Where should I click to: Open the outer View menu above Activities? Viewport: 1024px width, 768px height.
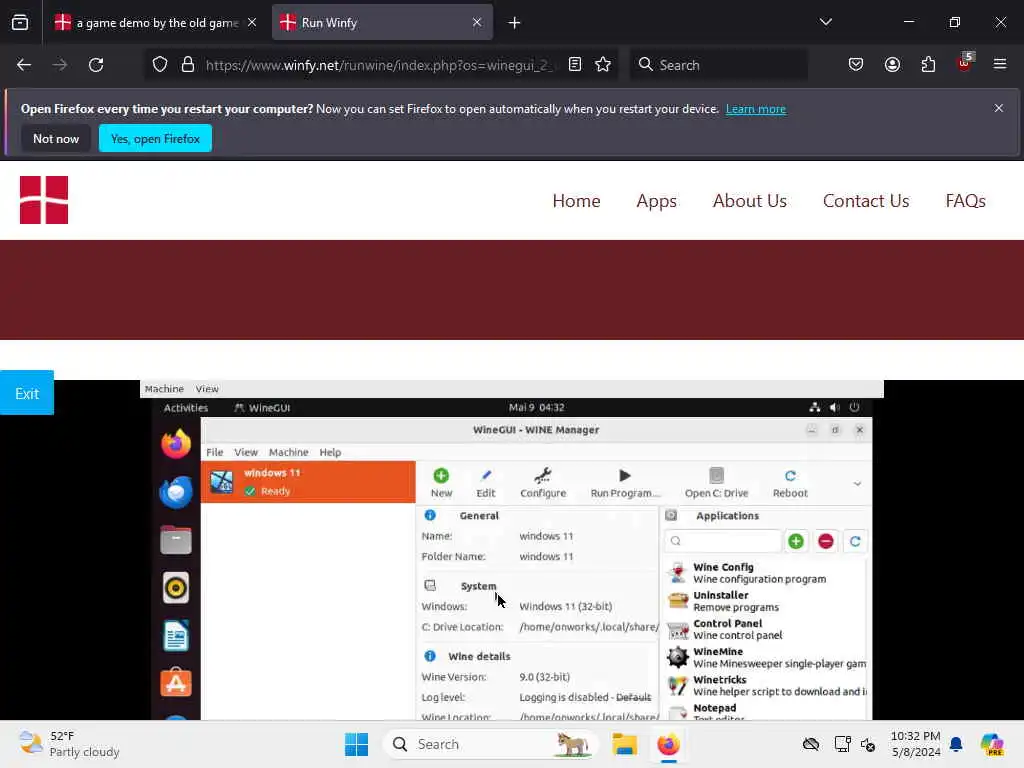(x=207, y=389)
